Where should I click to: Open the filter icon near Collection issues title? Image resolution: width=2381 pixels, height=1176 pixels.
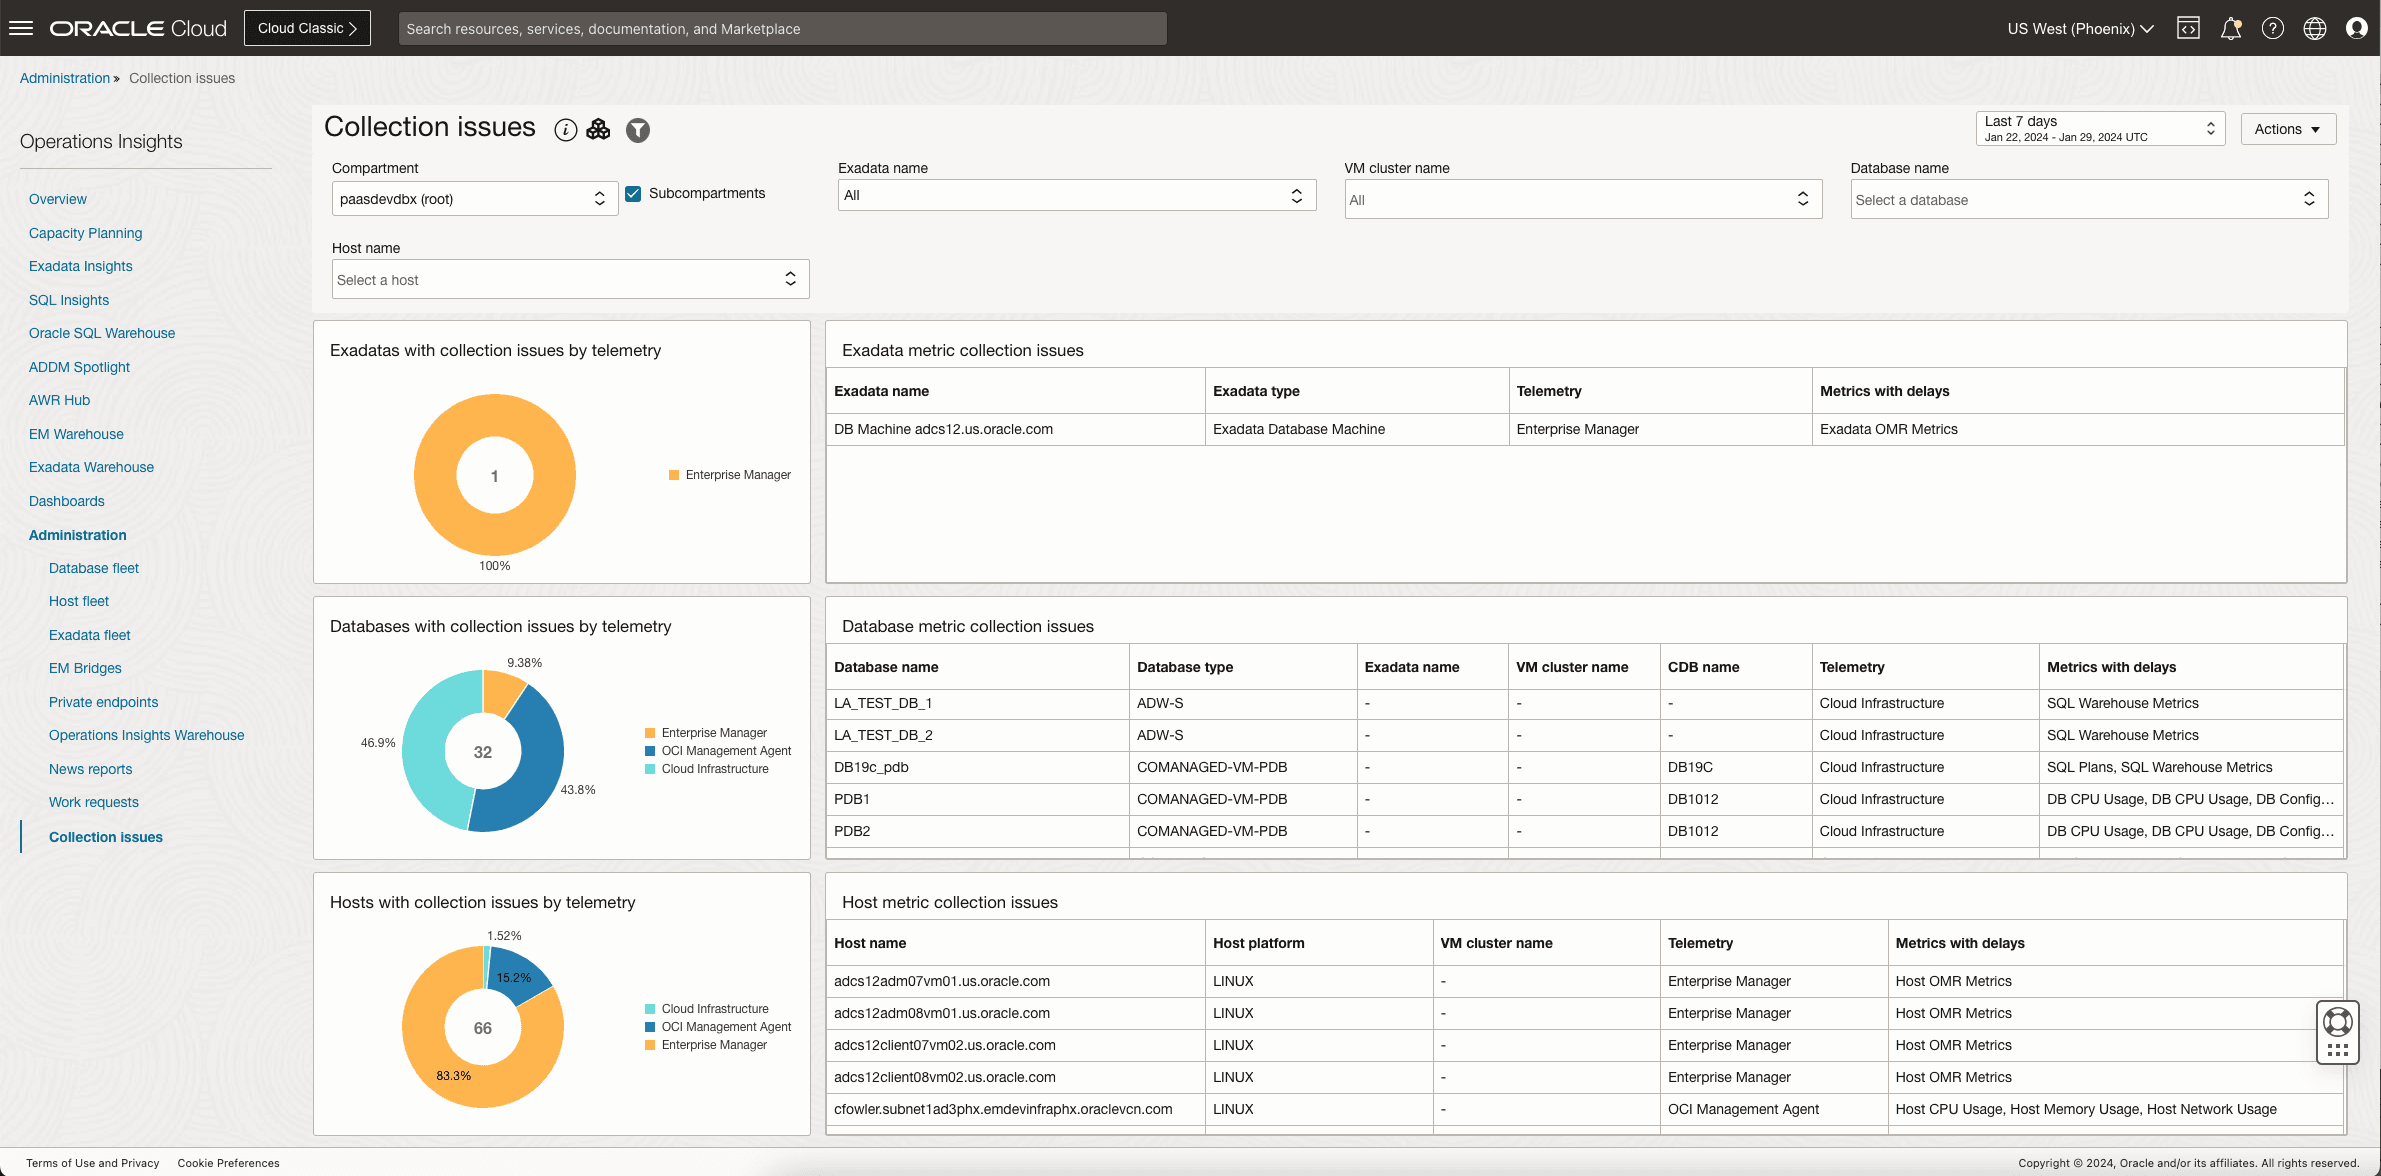637,130
